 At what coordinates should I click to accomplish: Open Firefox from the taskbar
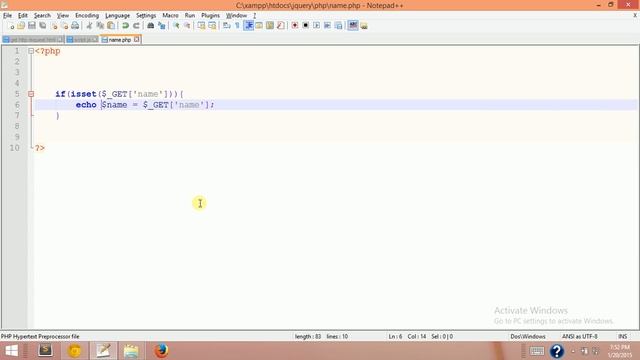point(161,351)
